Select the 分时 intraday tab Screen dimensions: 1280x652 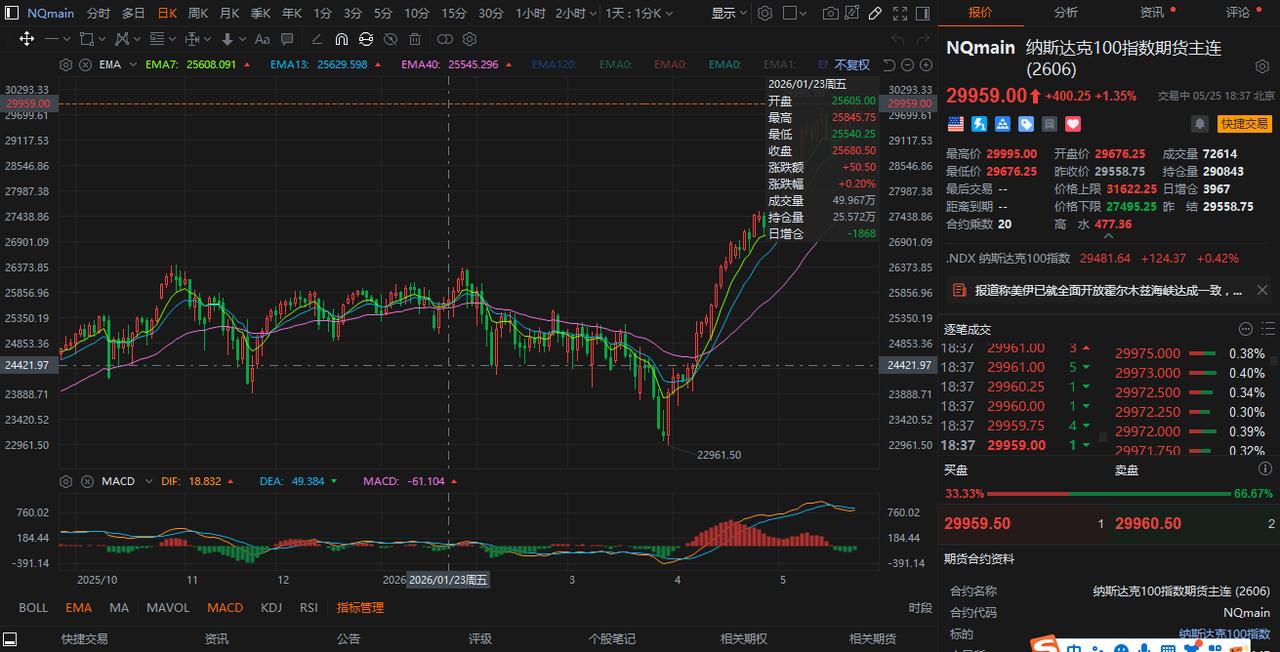click(98, 13)
